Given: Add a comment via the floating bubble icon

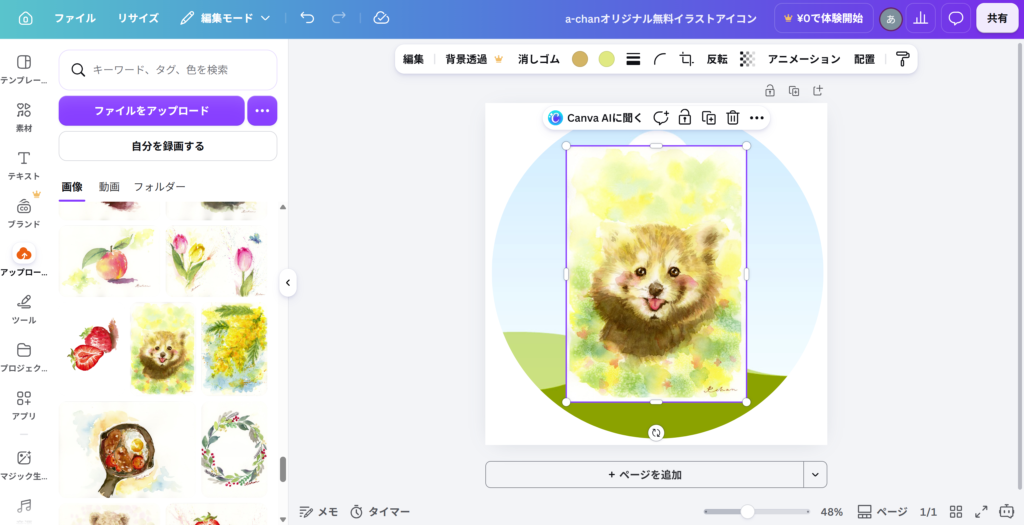Looking at the screenshot, I should tap(661, 118).
